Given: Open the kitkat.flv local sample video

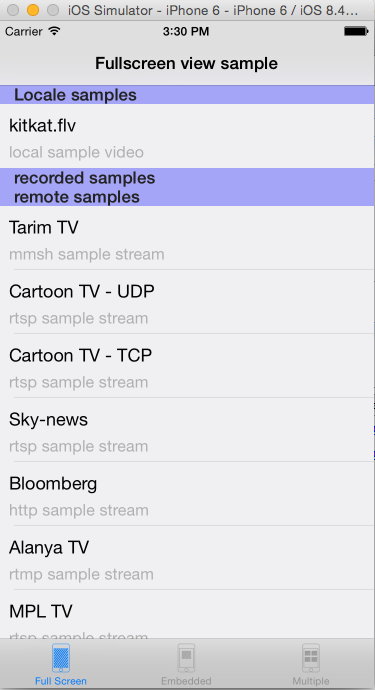Looking at the screenshot, I should point(188,136).
